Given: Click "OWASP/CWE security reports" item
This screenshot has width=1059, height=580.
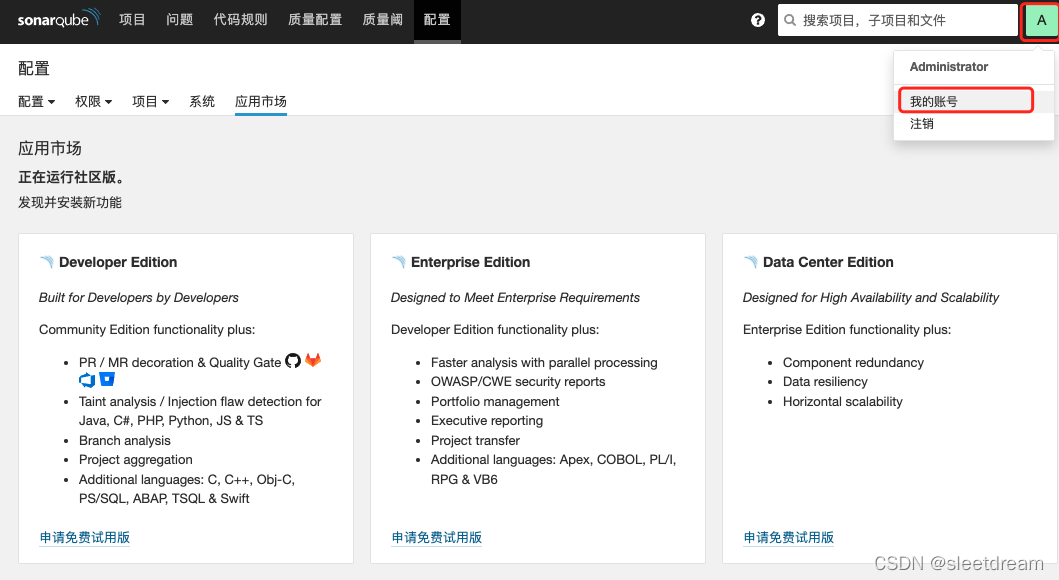Looking at the screenshot, I should point(518,381).
